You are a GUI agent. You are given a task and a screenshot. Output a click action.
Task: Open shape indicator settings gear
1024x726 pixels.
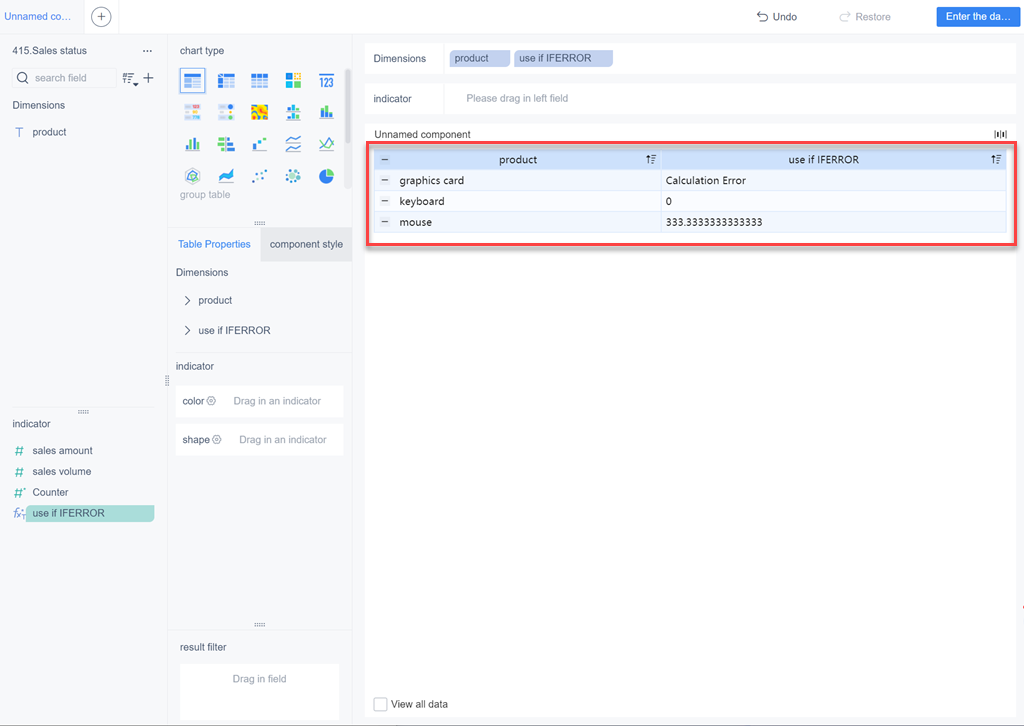217,439
